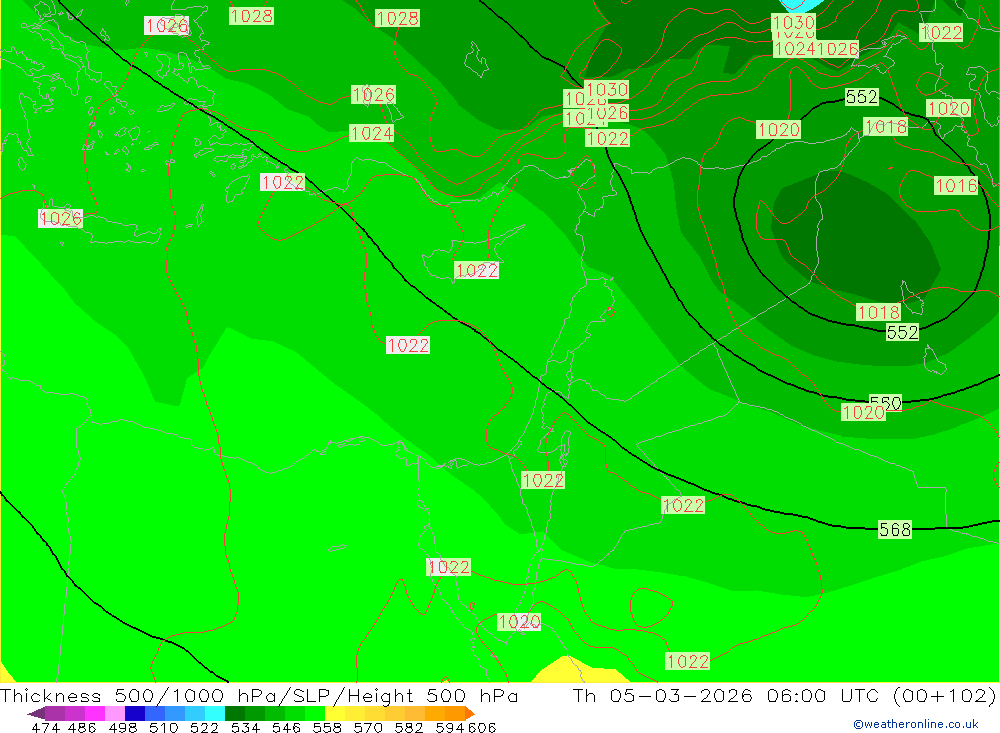Click the map title 'Thickness 500/1000 hPa/SLP/Height 500 hPa'
Image resolution: width=1000 pixels, height=733 pixels.
pos(260,695)
